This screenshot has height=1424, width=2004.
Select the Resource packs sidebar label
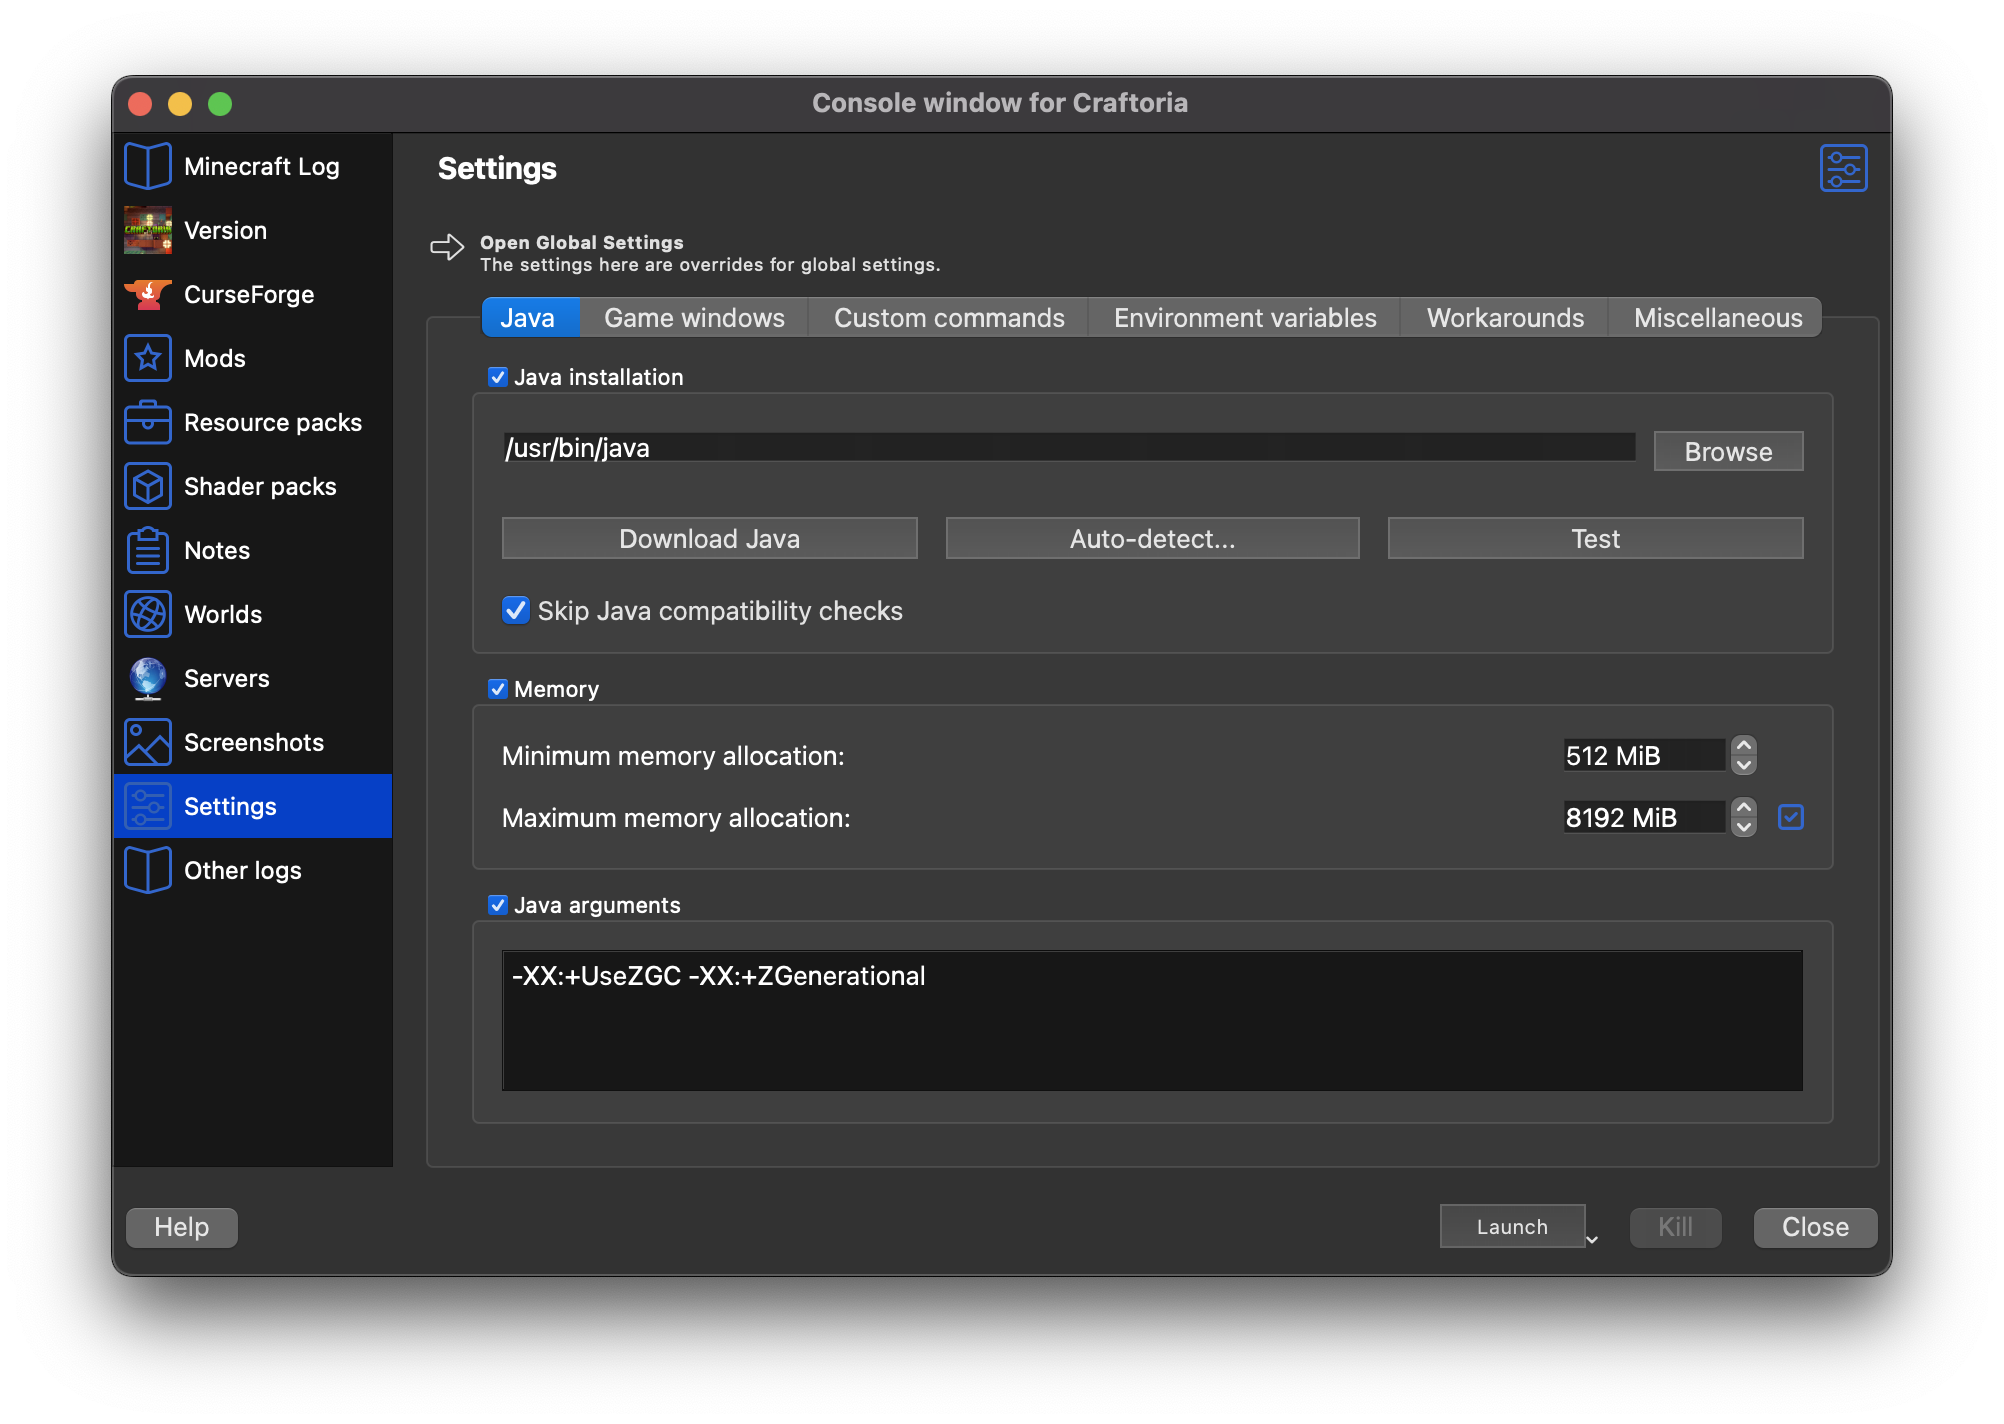point(273,422)
